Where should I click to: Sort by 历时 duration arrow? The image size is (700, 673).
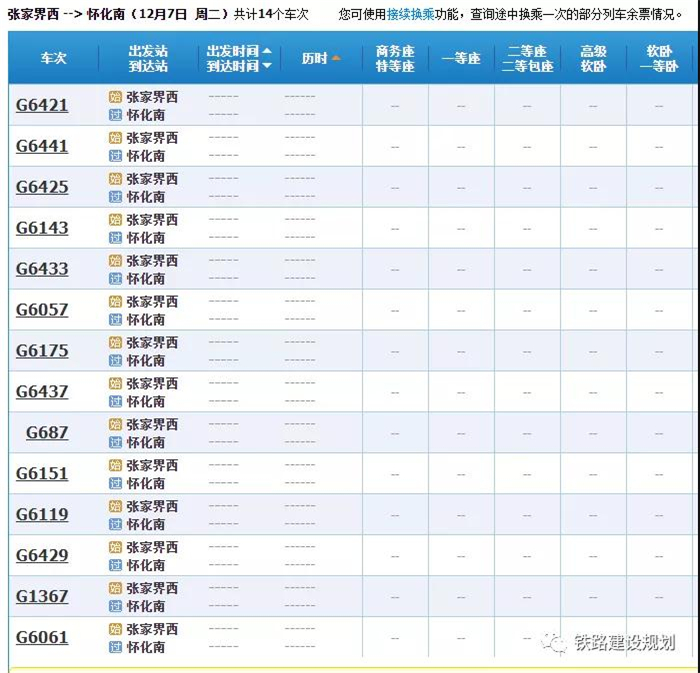pos(336,58)
